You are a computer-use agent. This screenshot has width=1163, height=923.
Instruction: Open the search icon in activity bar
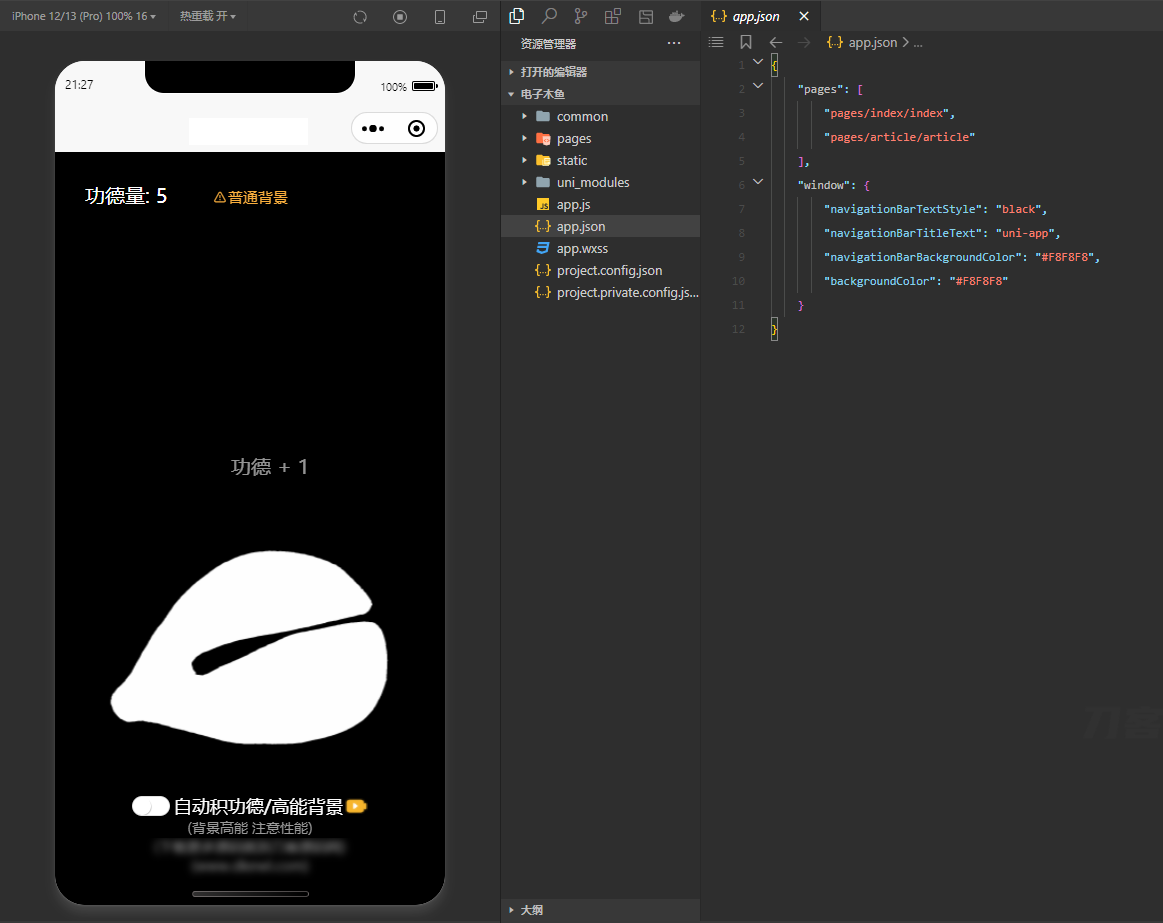549,16
